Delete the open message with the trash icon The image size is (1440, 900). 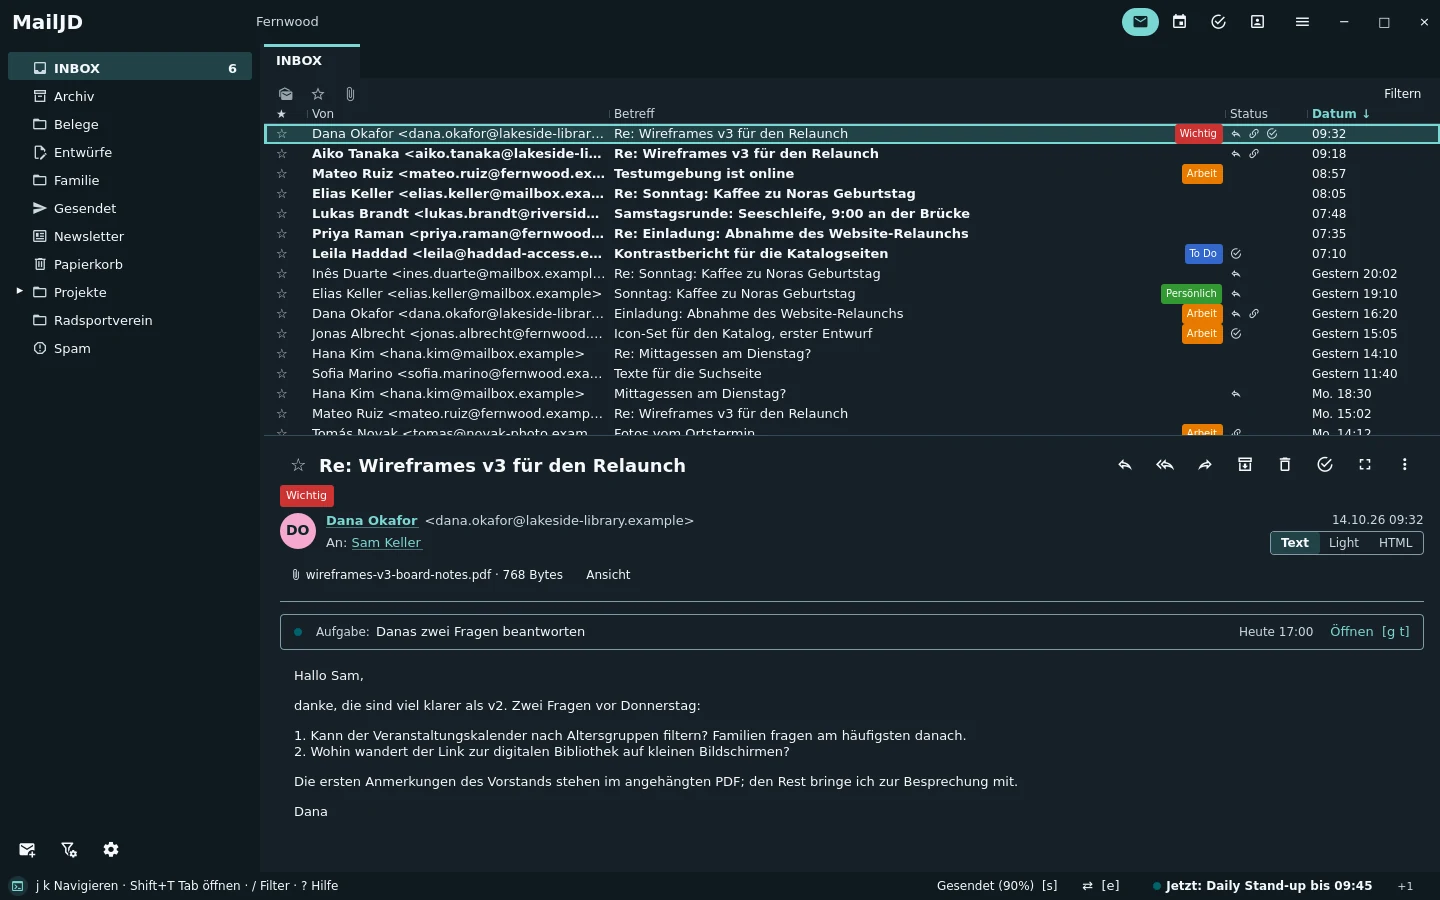(x=1285, y=465)
